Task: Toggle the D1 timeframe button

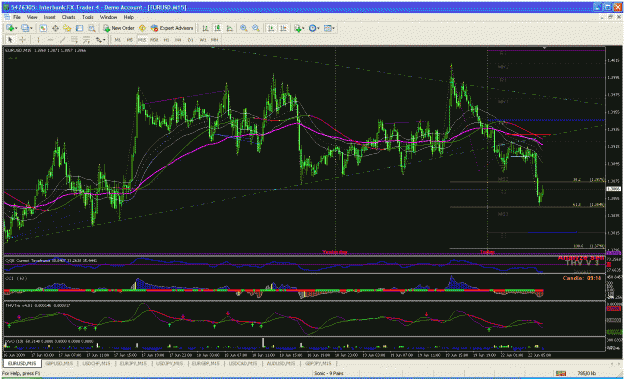Action: 191,40
